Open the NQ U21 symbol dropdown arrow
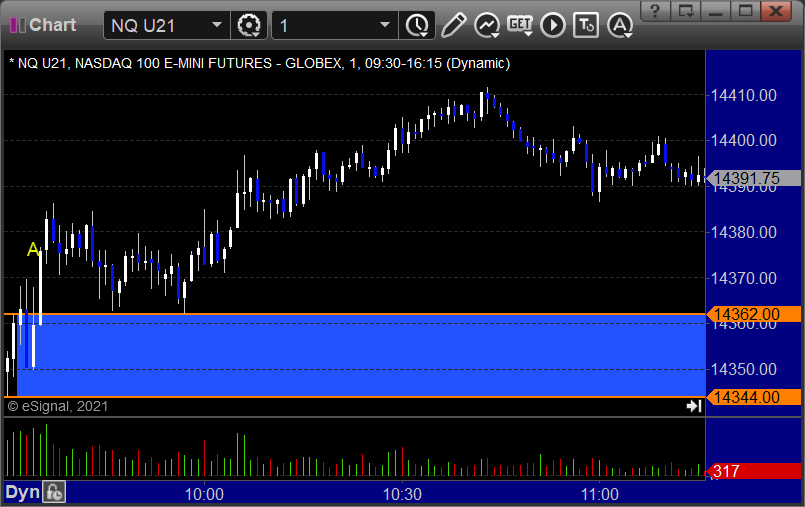The image size is (805, 507). click(217, 25)
